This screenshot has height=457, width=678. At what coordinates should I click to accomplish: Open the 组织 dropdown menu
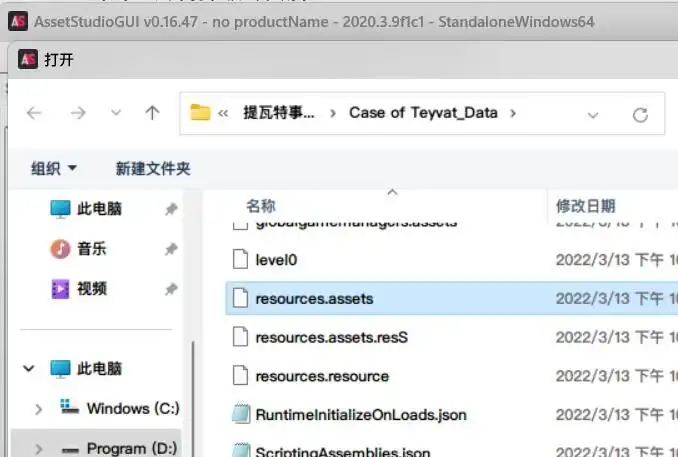click(x=54, y=169)
